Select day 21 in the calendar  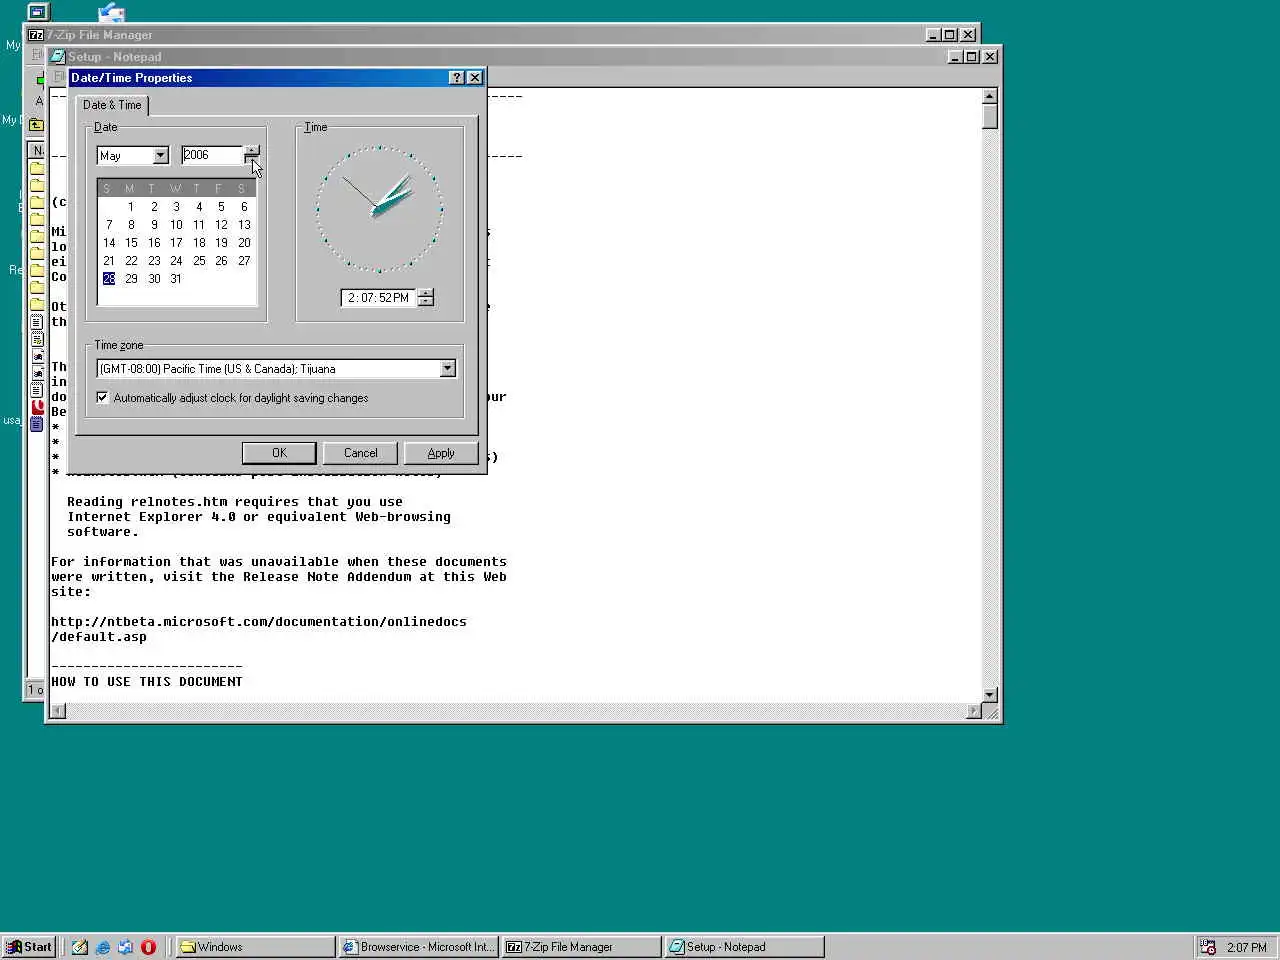click(x=109, y=261)
